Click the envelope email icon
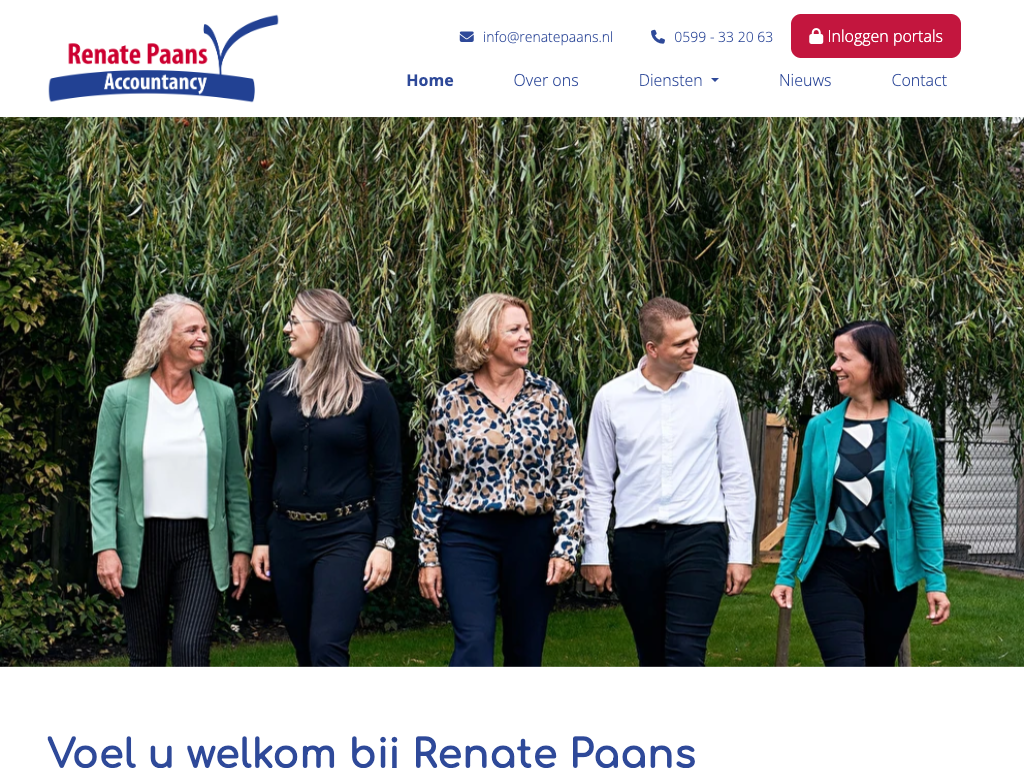The height and width of the screenshot is (768, 1024). [466, 37]
